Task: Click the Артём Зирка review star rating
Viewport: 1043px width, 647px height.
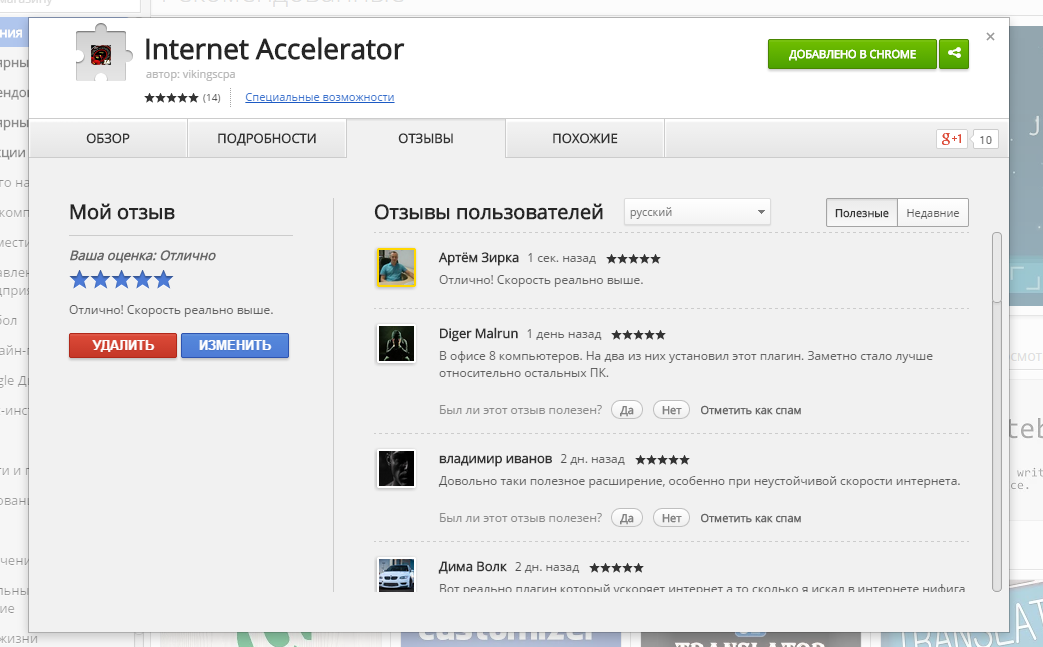Action: point(633,259)
